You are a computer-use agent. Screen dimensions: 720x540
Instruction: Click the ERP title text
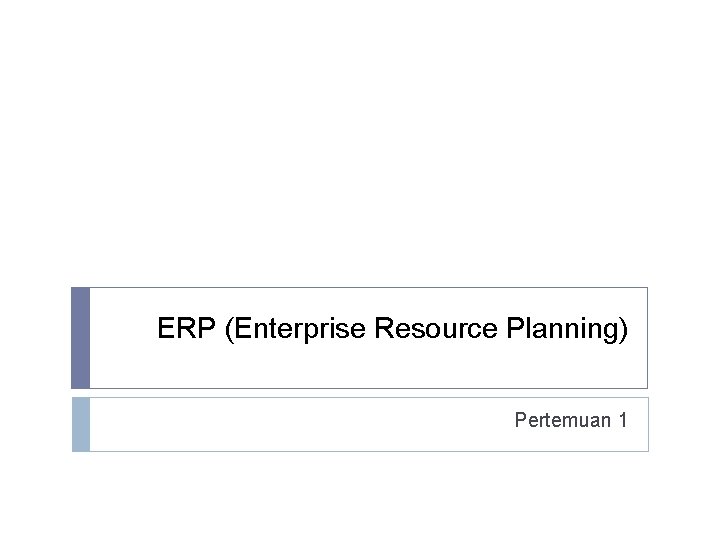click(392, 329)
